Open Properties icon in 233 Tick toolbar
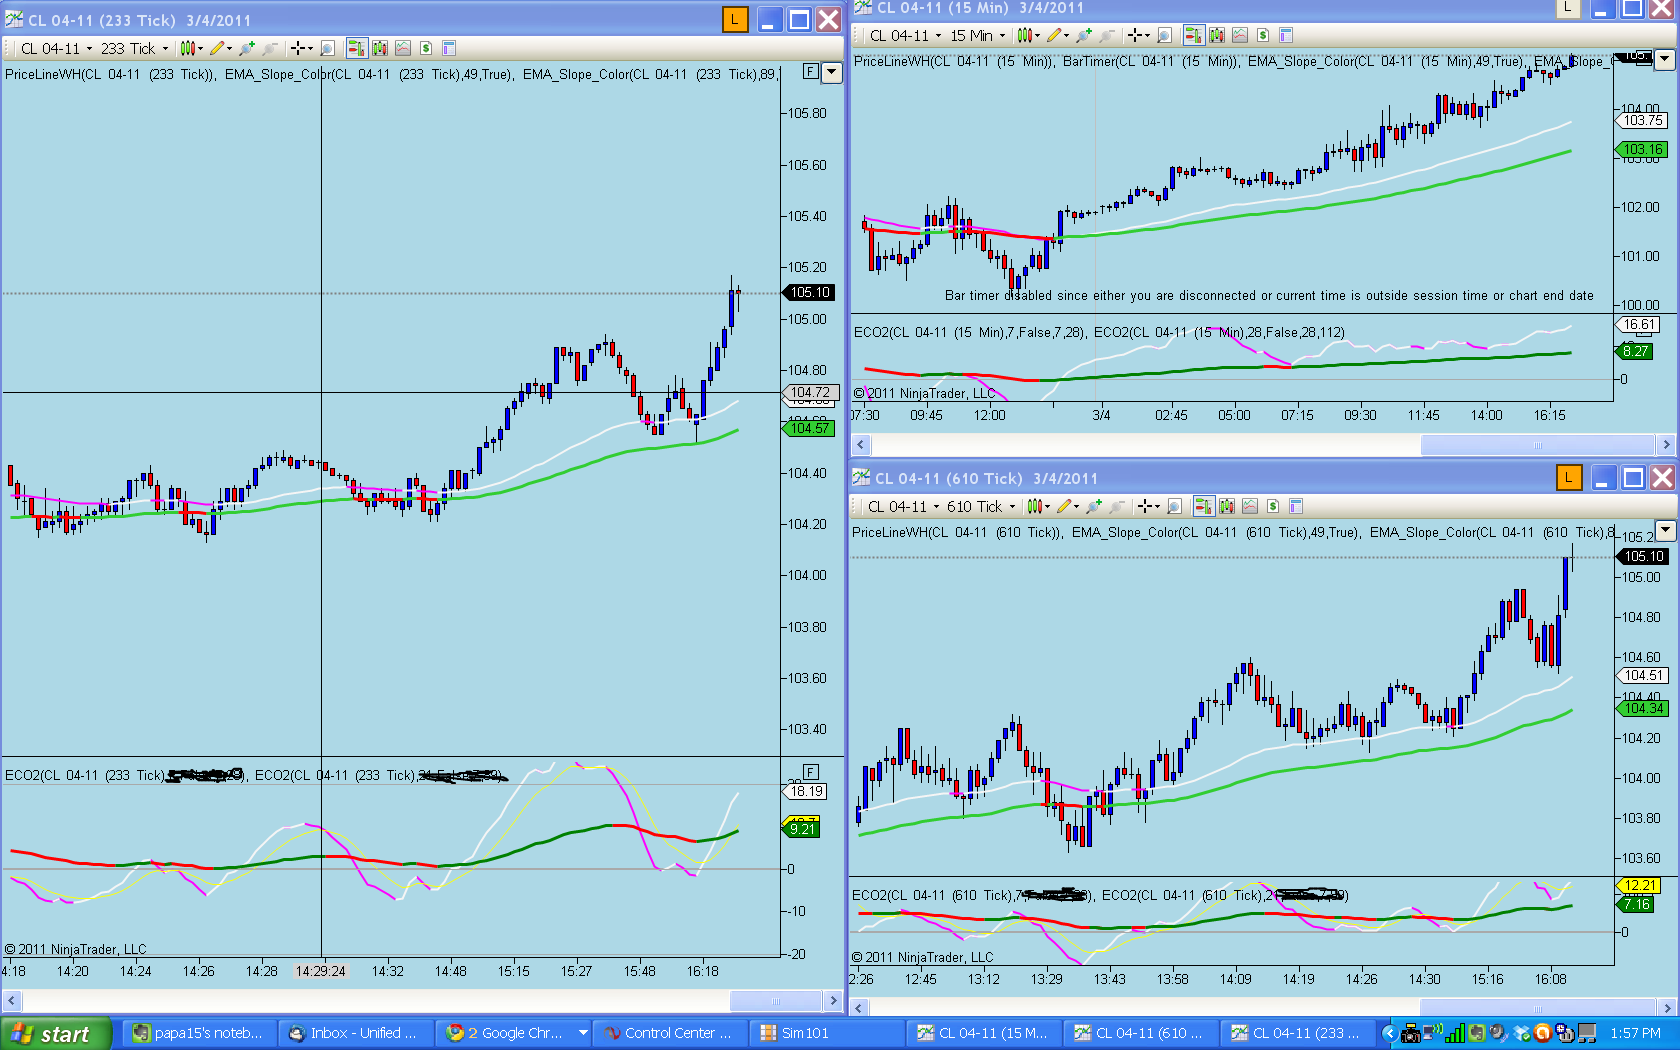Image resolution: width=1680 pixels, height=1050 pixels. 448,48
